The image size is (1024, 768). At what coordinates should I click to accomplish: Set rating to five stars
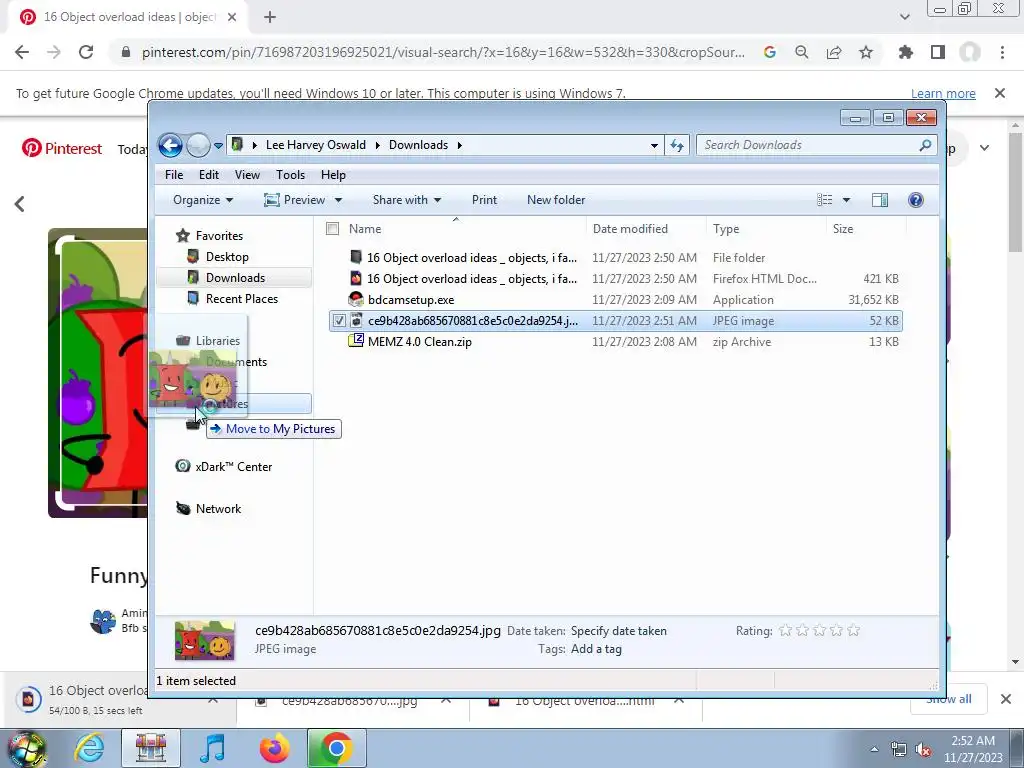(854, 630)
